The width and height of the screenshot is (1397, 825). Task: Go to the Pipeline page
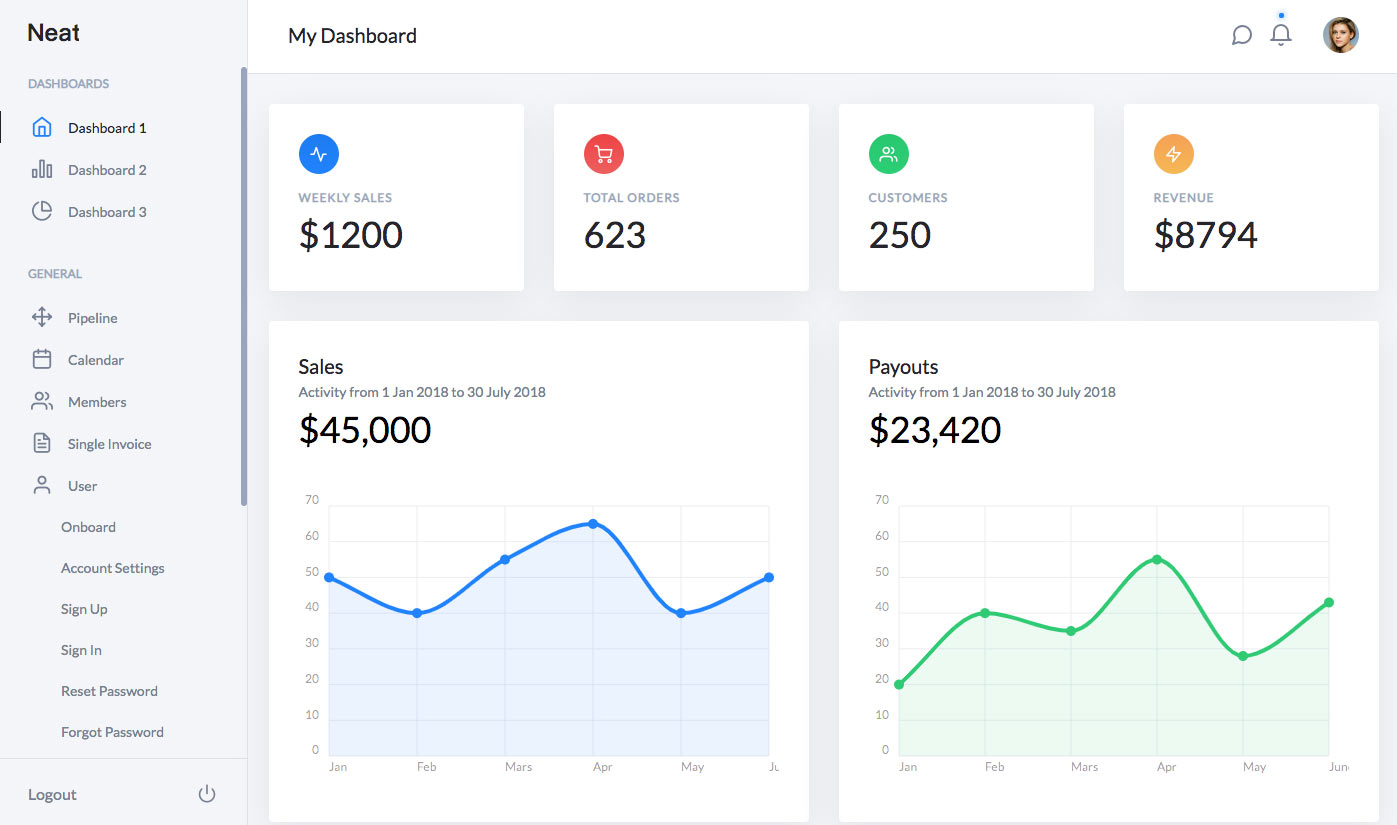[92, 318]
